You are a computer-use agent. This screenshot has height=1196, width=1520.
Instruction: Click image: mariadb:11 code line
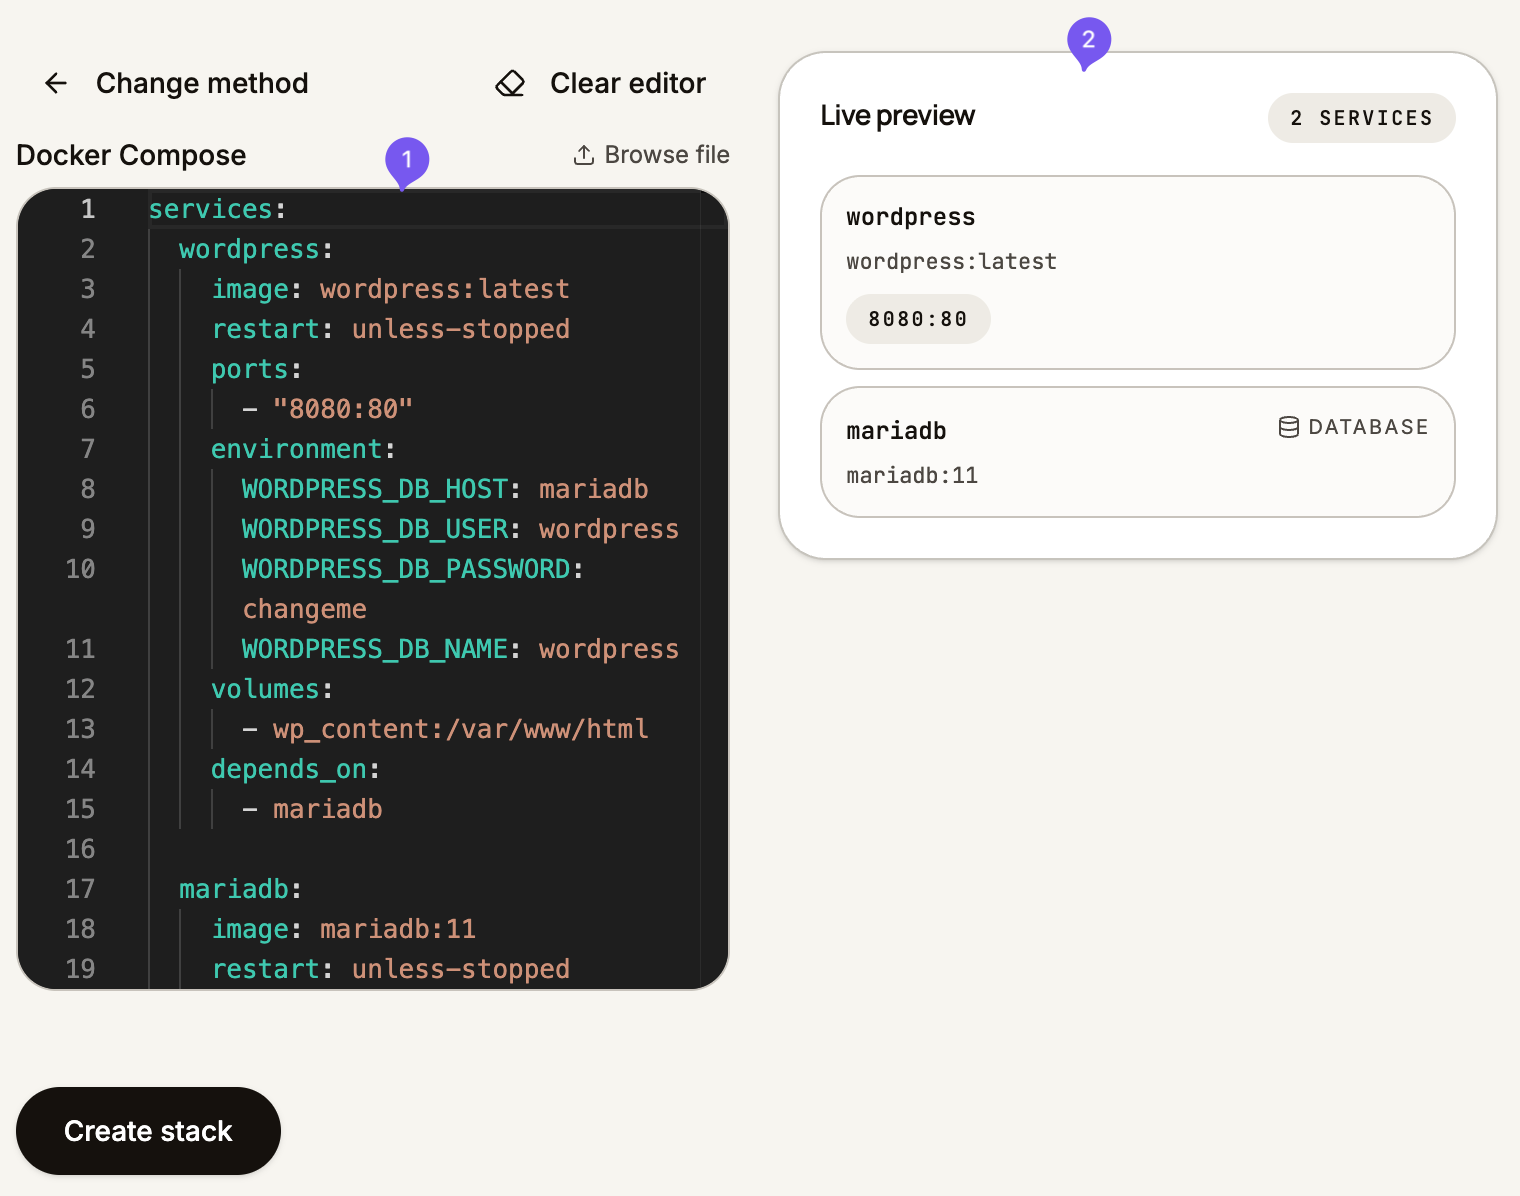point(343,929)
